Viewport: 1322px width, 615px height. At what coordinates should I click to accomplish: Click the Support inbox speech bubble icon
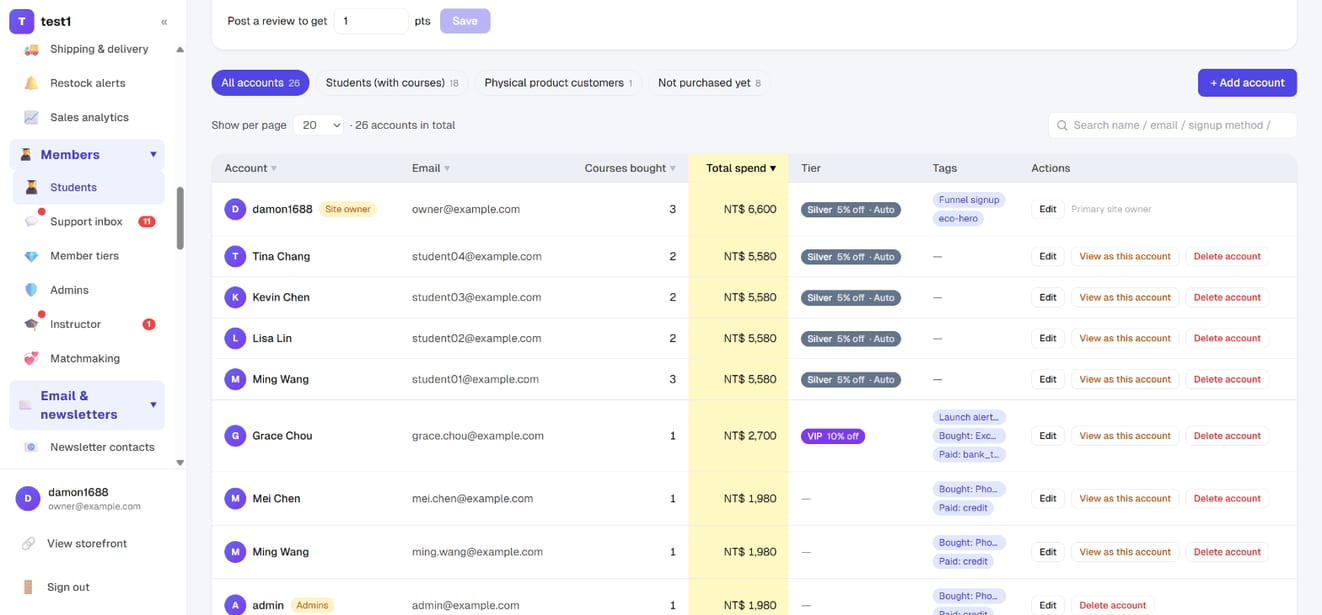pyautogui.click(x=31, y=222)
